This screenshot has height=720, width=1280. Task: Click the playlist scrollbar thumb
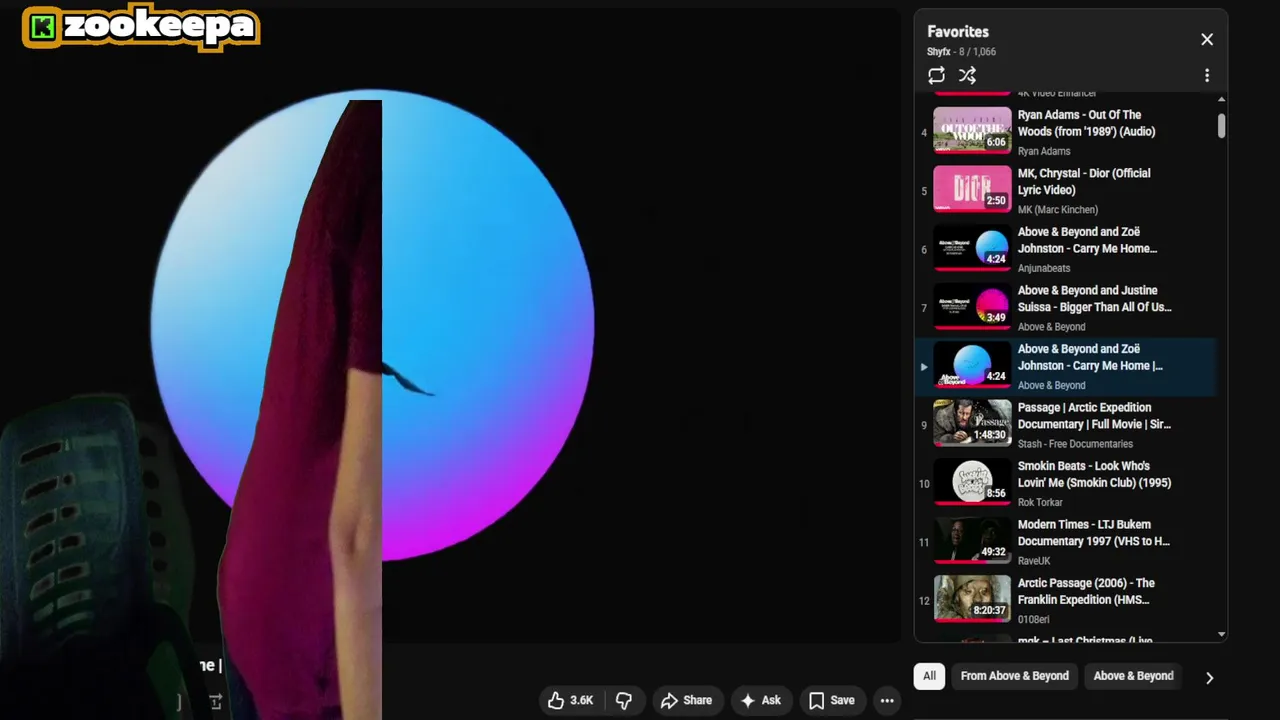pos(1221,126)
